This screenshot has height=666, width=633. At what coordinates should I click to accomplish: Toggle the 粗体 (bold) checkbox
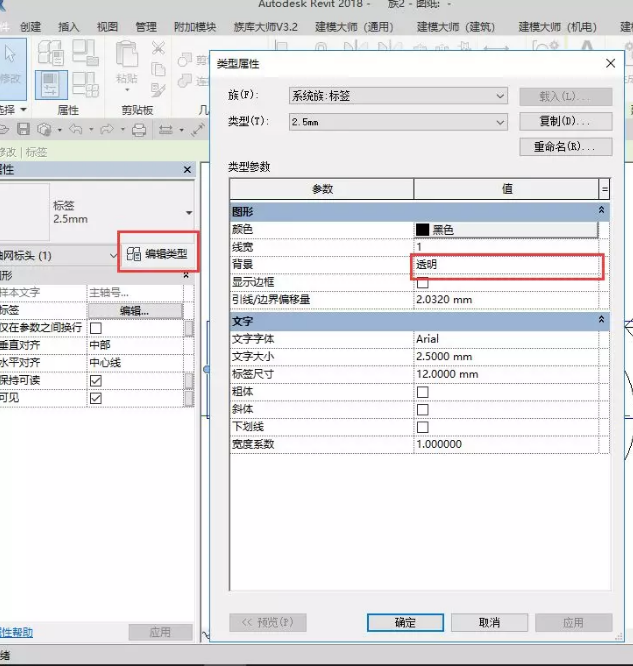[422, 392]
